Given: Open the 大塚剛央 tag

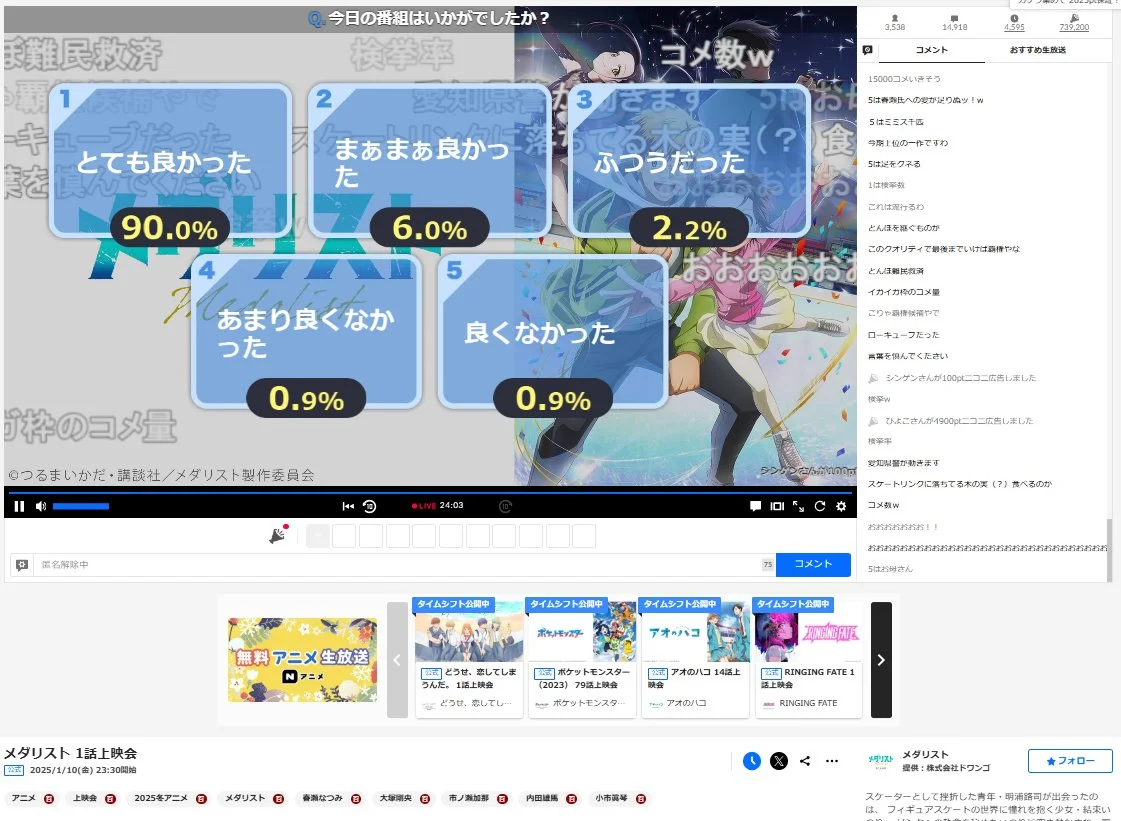Looking at the screenshot, I should pos(395,798).
